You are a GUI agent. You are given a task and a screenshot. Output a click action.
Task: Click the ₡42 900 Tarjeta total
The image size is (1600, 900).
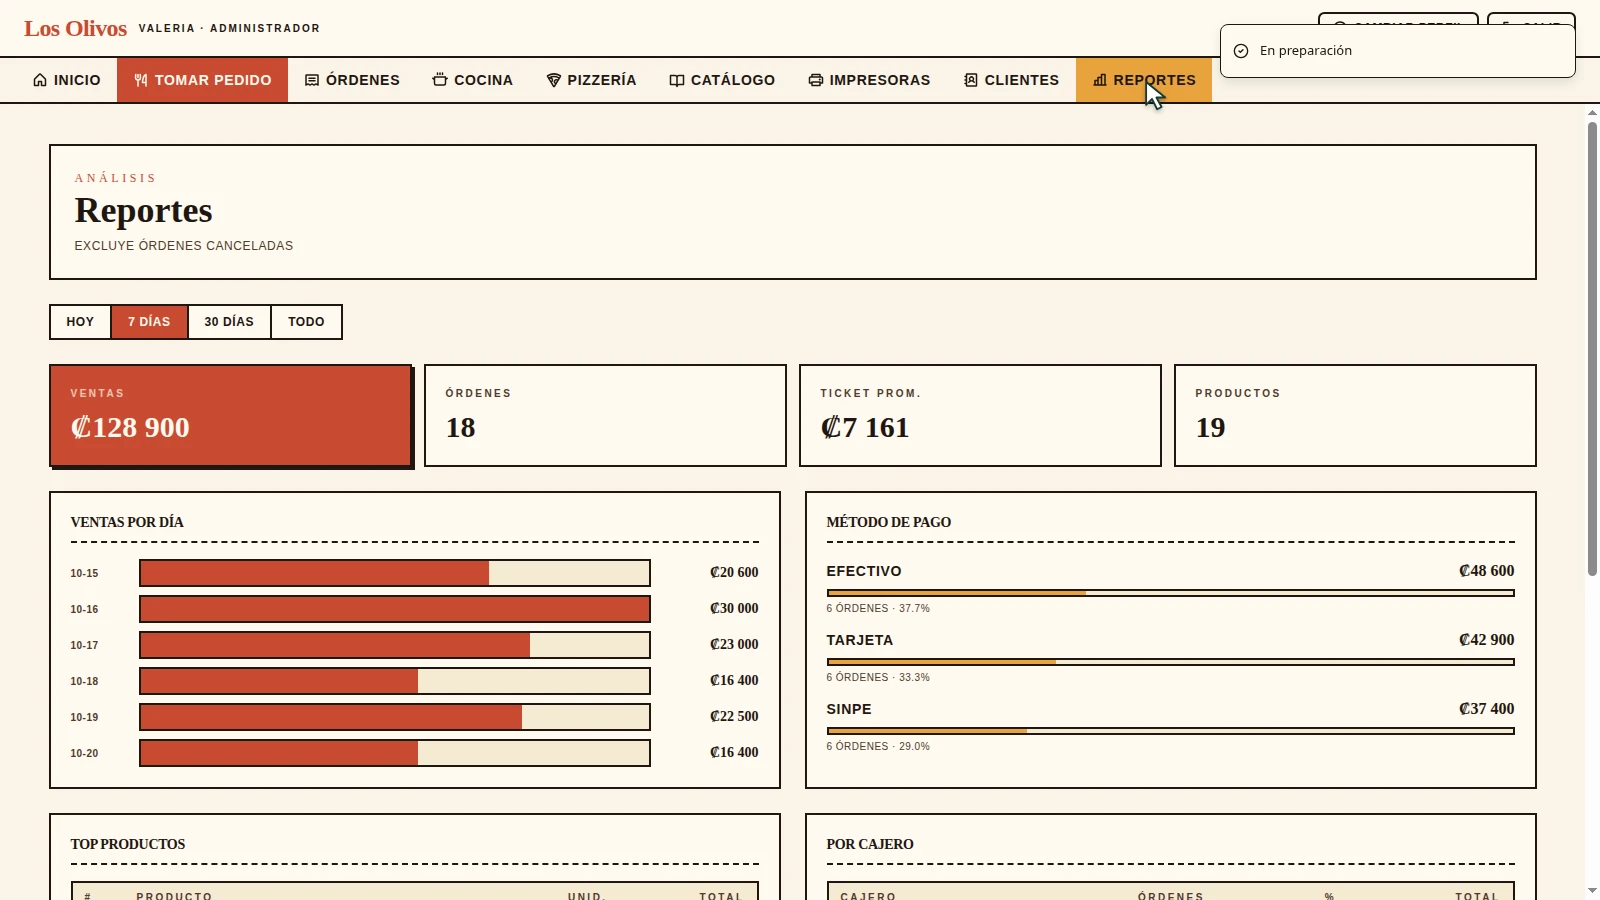click(x=1486, y=640)
